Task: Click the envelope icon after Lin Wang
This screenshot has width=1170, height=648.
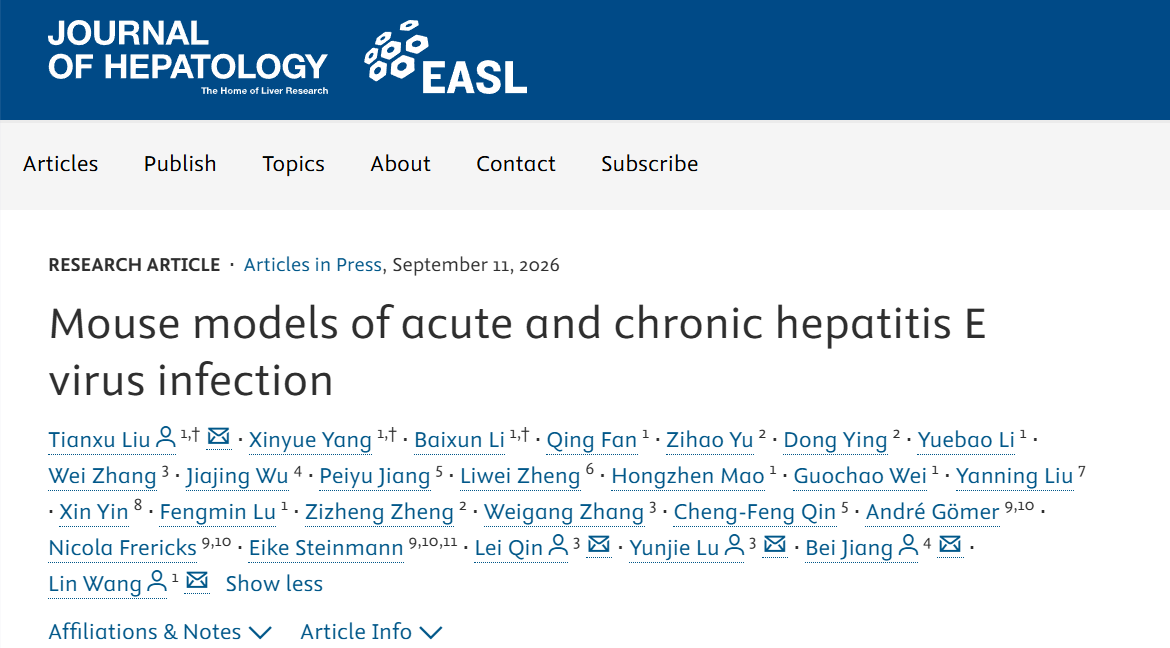Action: click(197, 580)
